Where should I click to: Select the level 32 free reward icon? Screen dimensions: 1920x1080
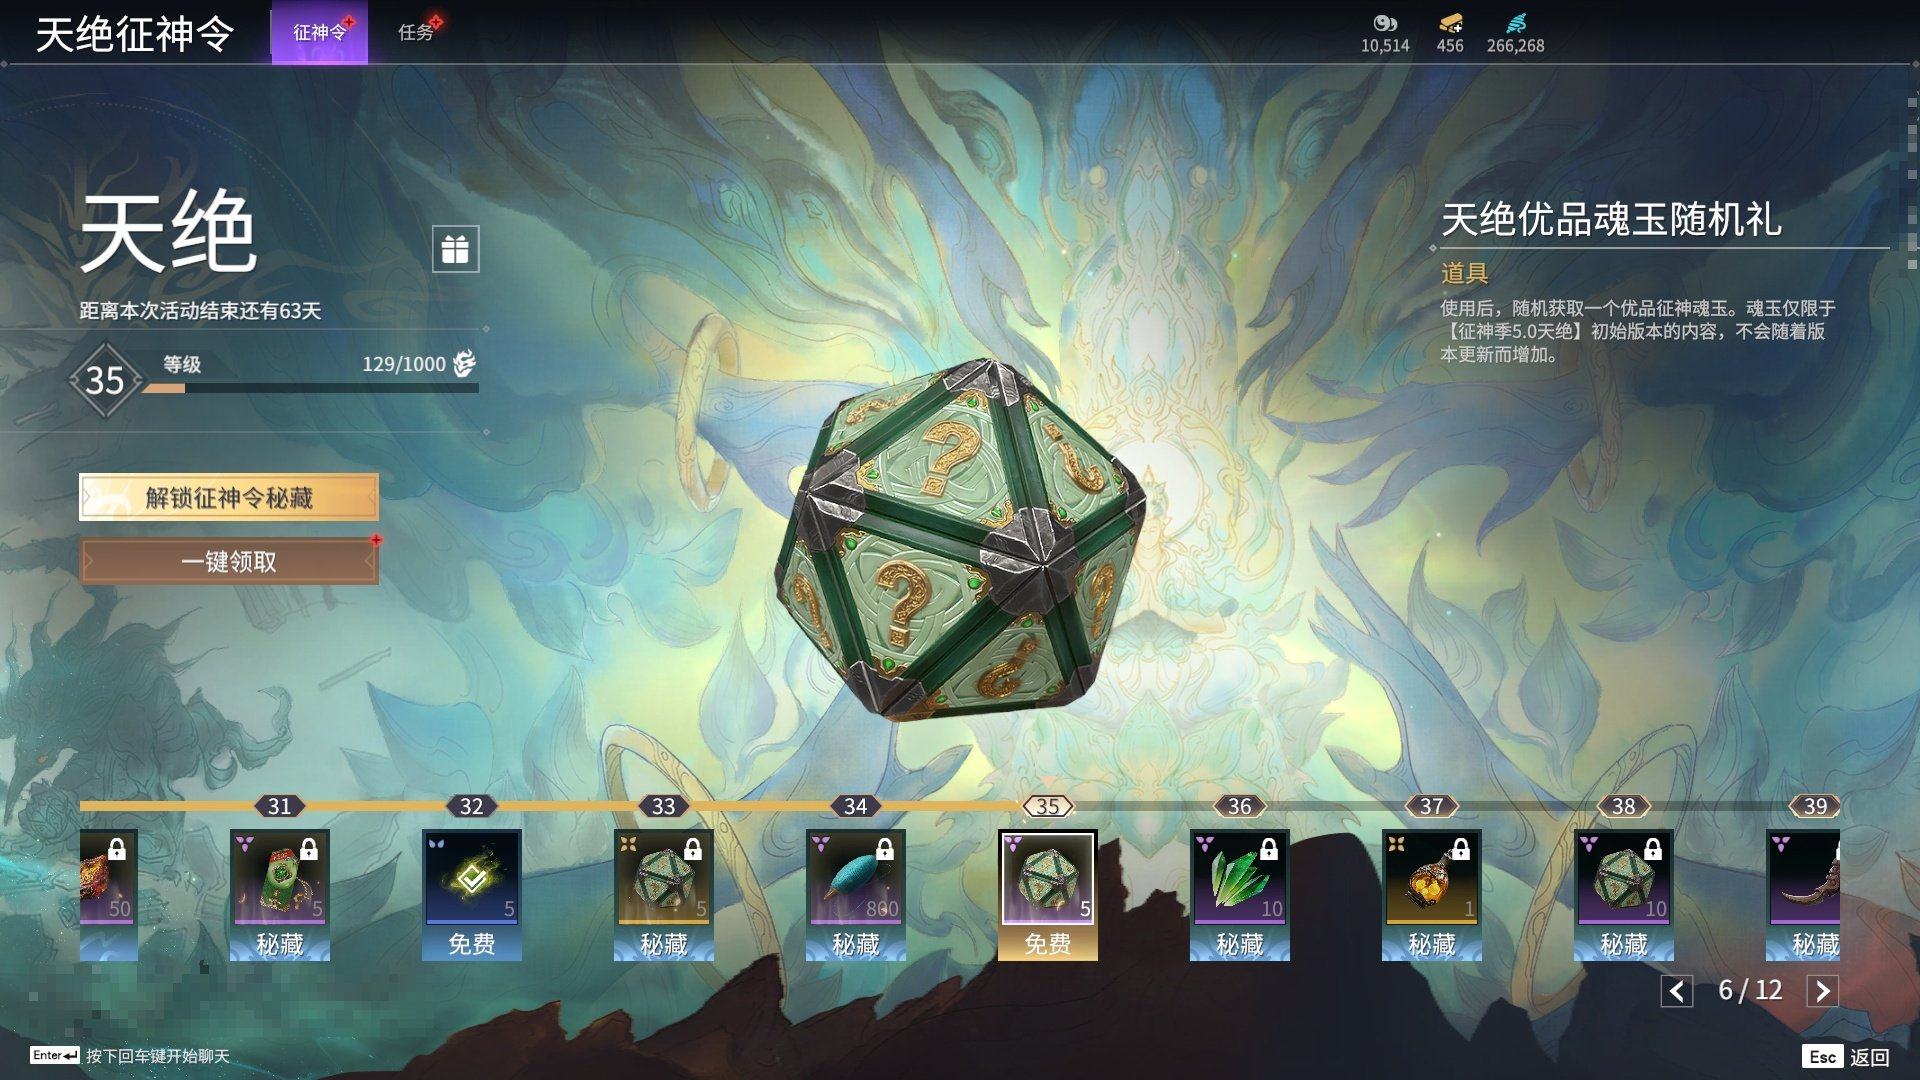pyautogui.click(x=471, y=877)
